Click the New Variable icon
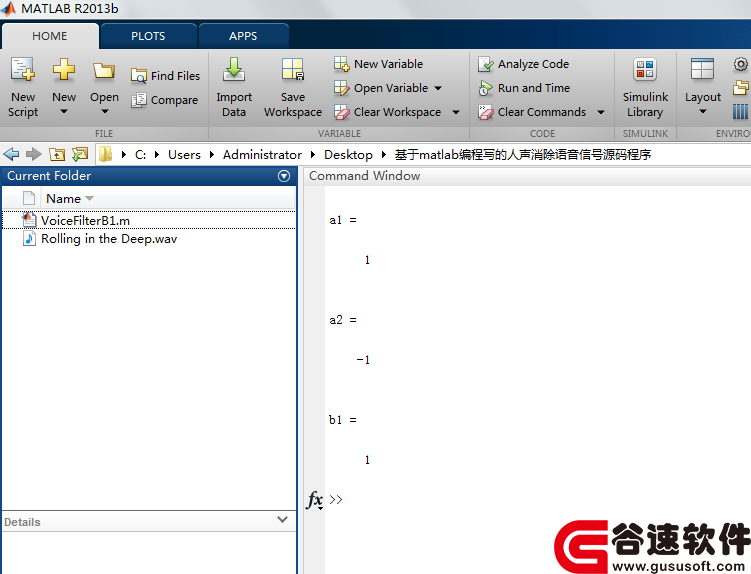 [x=342, y=64]
